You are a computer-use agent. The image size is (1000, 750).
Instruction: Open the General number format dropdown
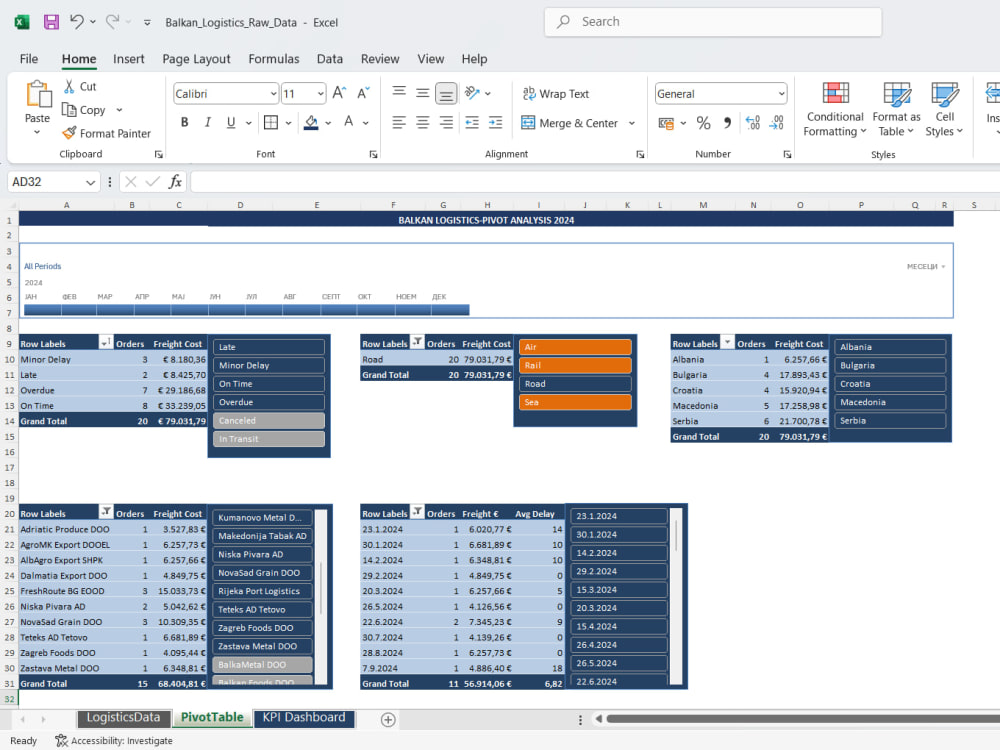[x=781, y=94]
